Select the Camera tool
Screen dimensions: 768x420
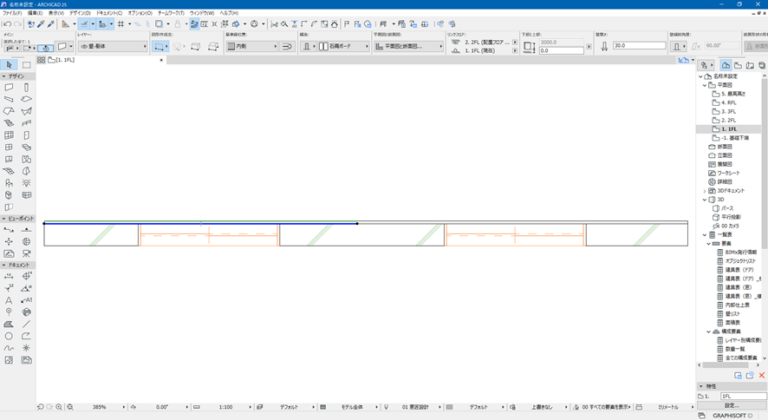pos(26,254)
